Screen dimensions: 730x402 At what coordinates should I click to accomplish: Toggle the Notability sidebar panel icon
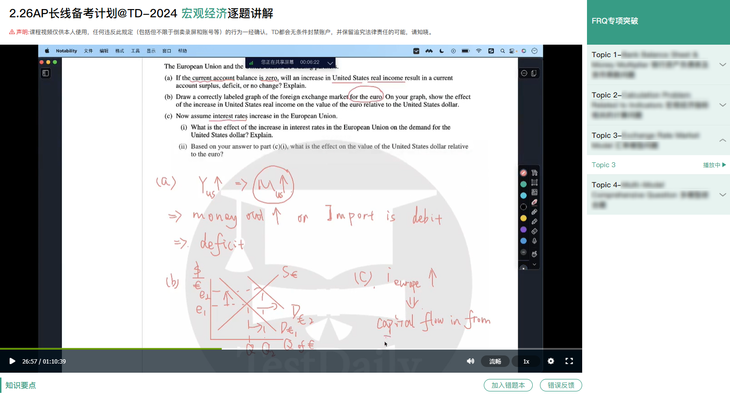pyautogui.click(x=46, y=73)
